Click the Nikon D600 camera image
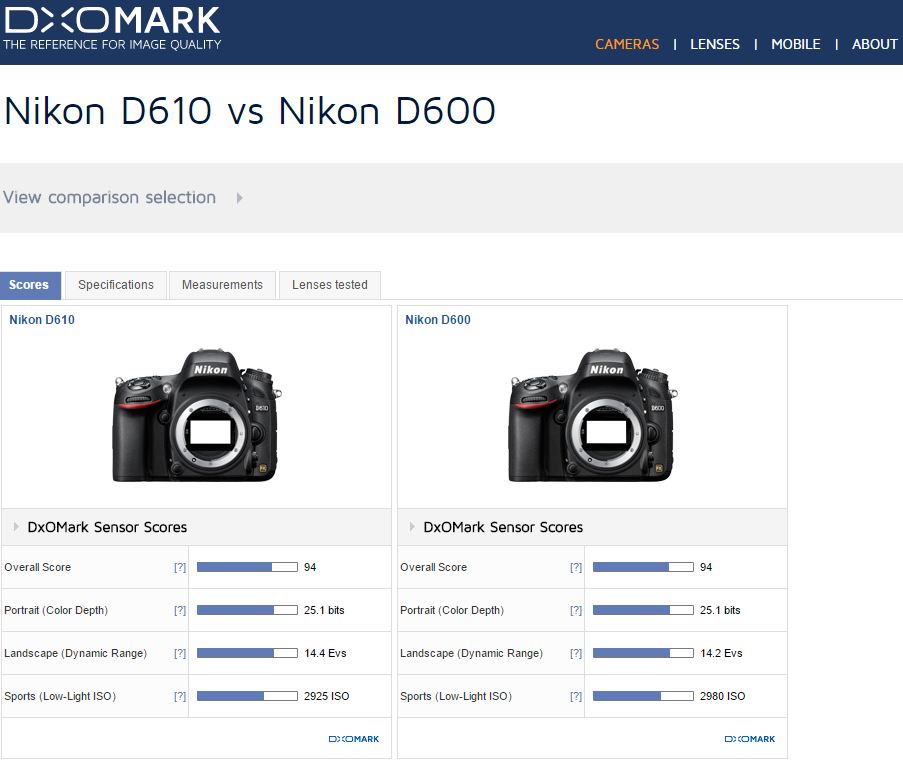Viewport: 903px width, 772px height. tap(593, 414)
